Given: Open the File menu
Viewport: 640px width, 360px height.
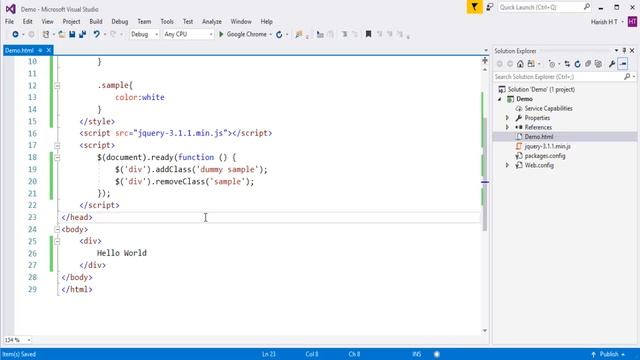Looking at the screenshot, I should (9, 22).
